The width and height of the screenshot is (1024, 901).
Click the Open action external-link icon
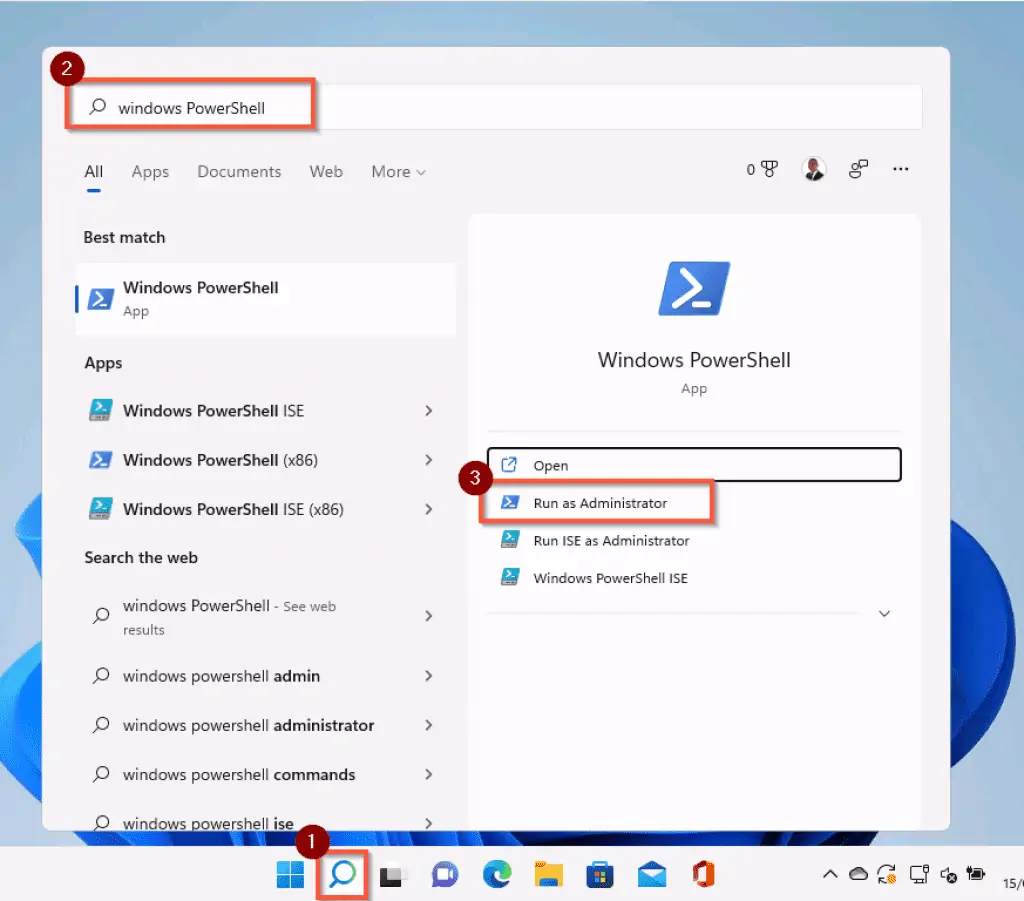point(509,465)
